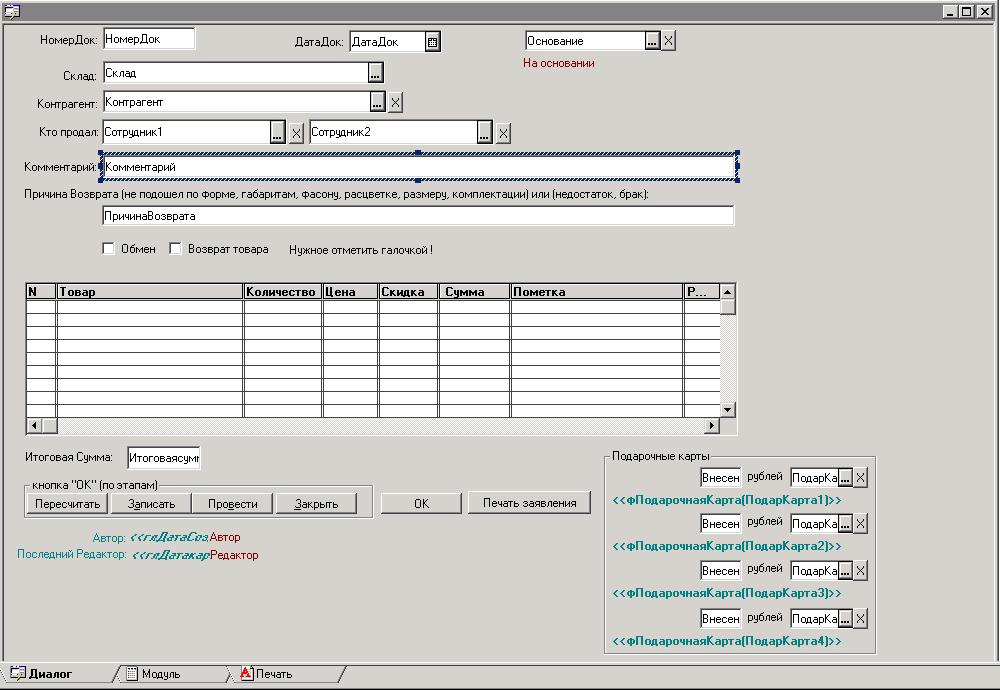This screenshot has height=690, width=1000.
Task: Open the calendar picker for ДатаДок
Action: pos(432,42)
